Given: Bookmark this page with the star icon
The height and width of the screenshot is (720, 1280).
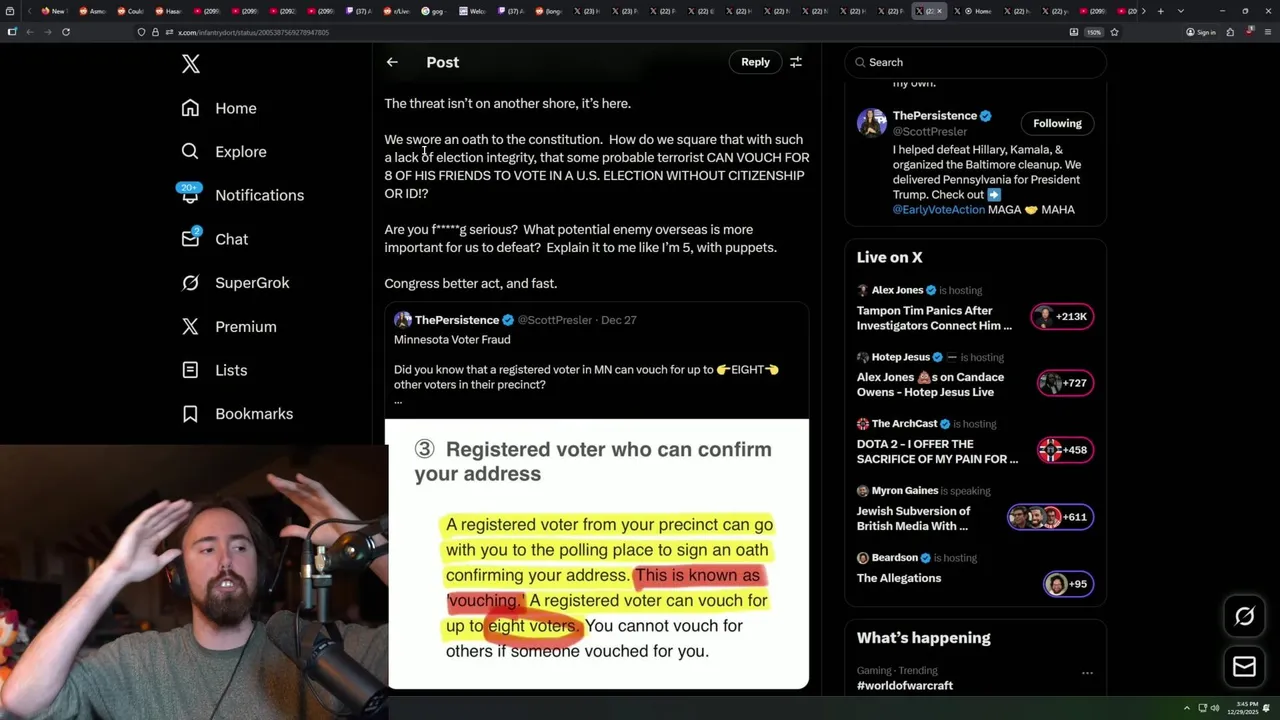Looking at the screenshot, I should click(x=1114, y=32).
